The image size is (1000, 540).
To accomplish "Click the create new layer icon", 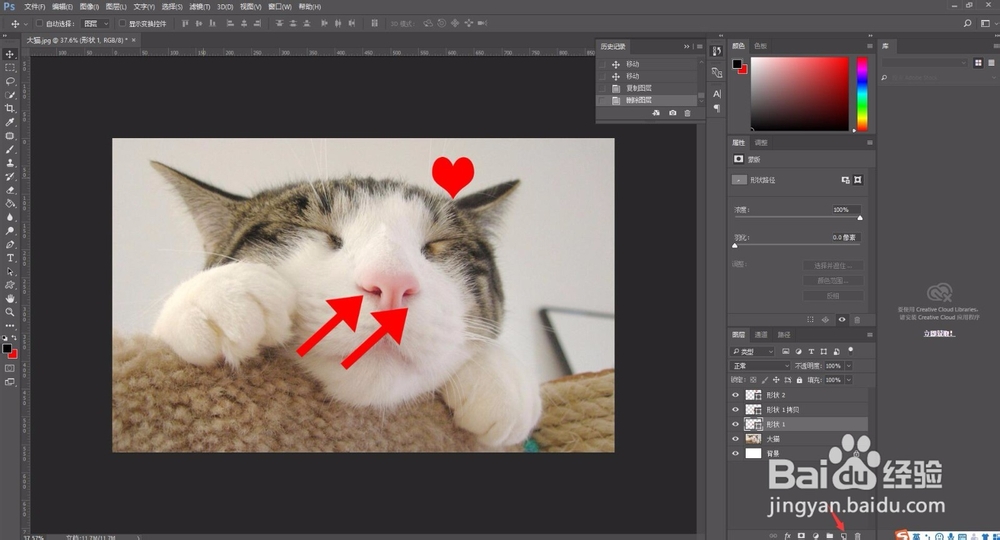I will point(844,536).
